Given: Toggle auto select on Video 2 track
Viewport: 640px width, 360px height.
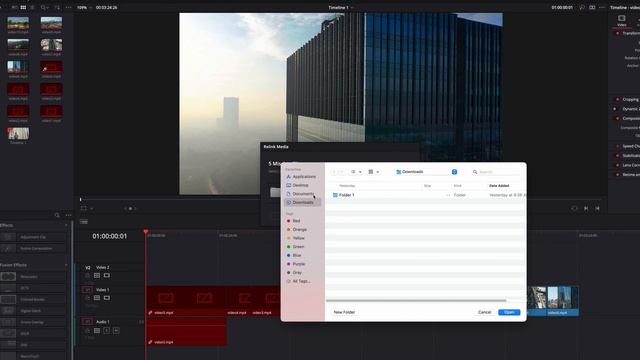Looking at the screenshot, I should [x=97, y=276].
